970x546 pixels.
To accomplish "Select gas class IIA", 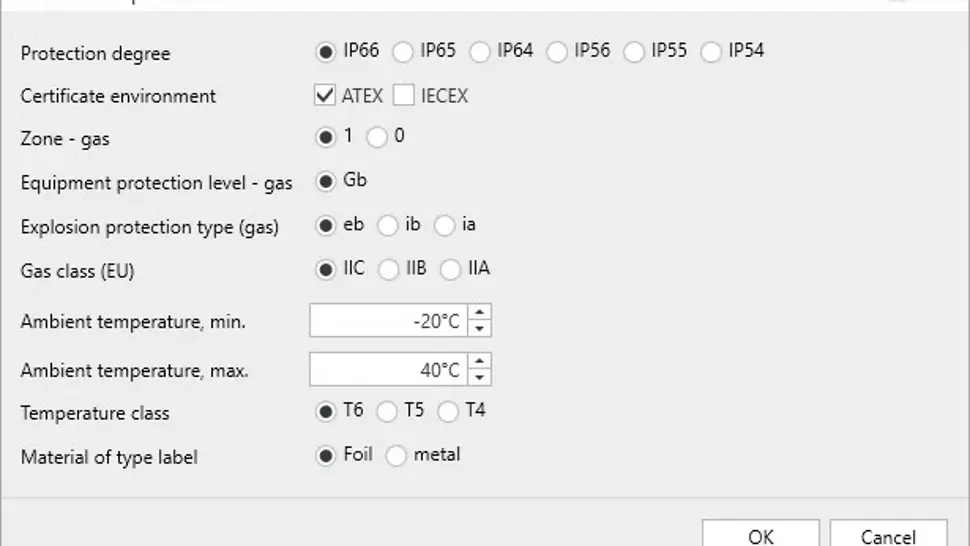I will 451,269.
